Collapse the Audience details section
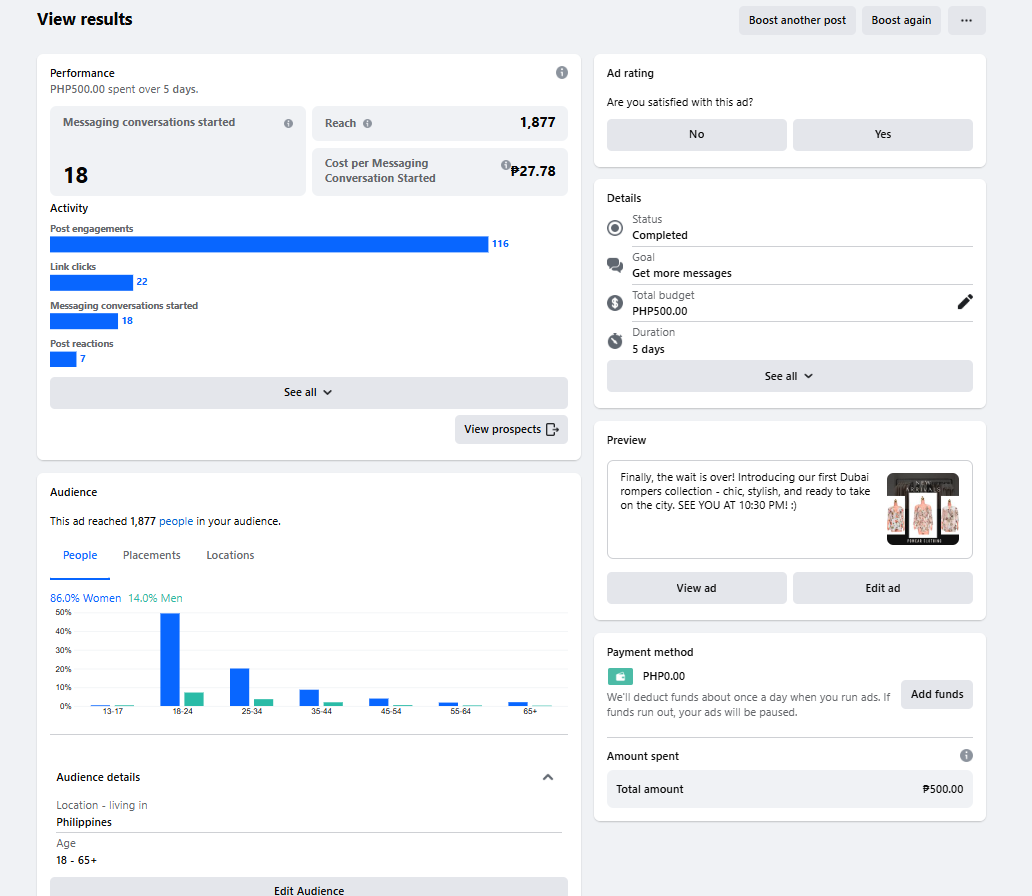Screen dimensions: 1032x896 coord(548,777)
